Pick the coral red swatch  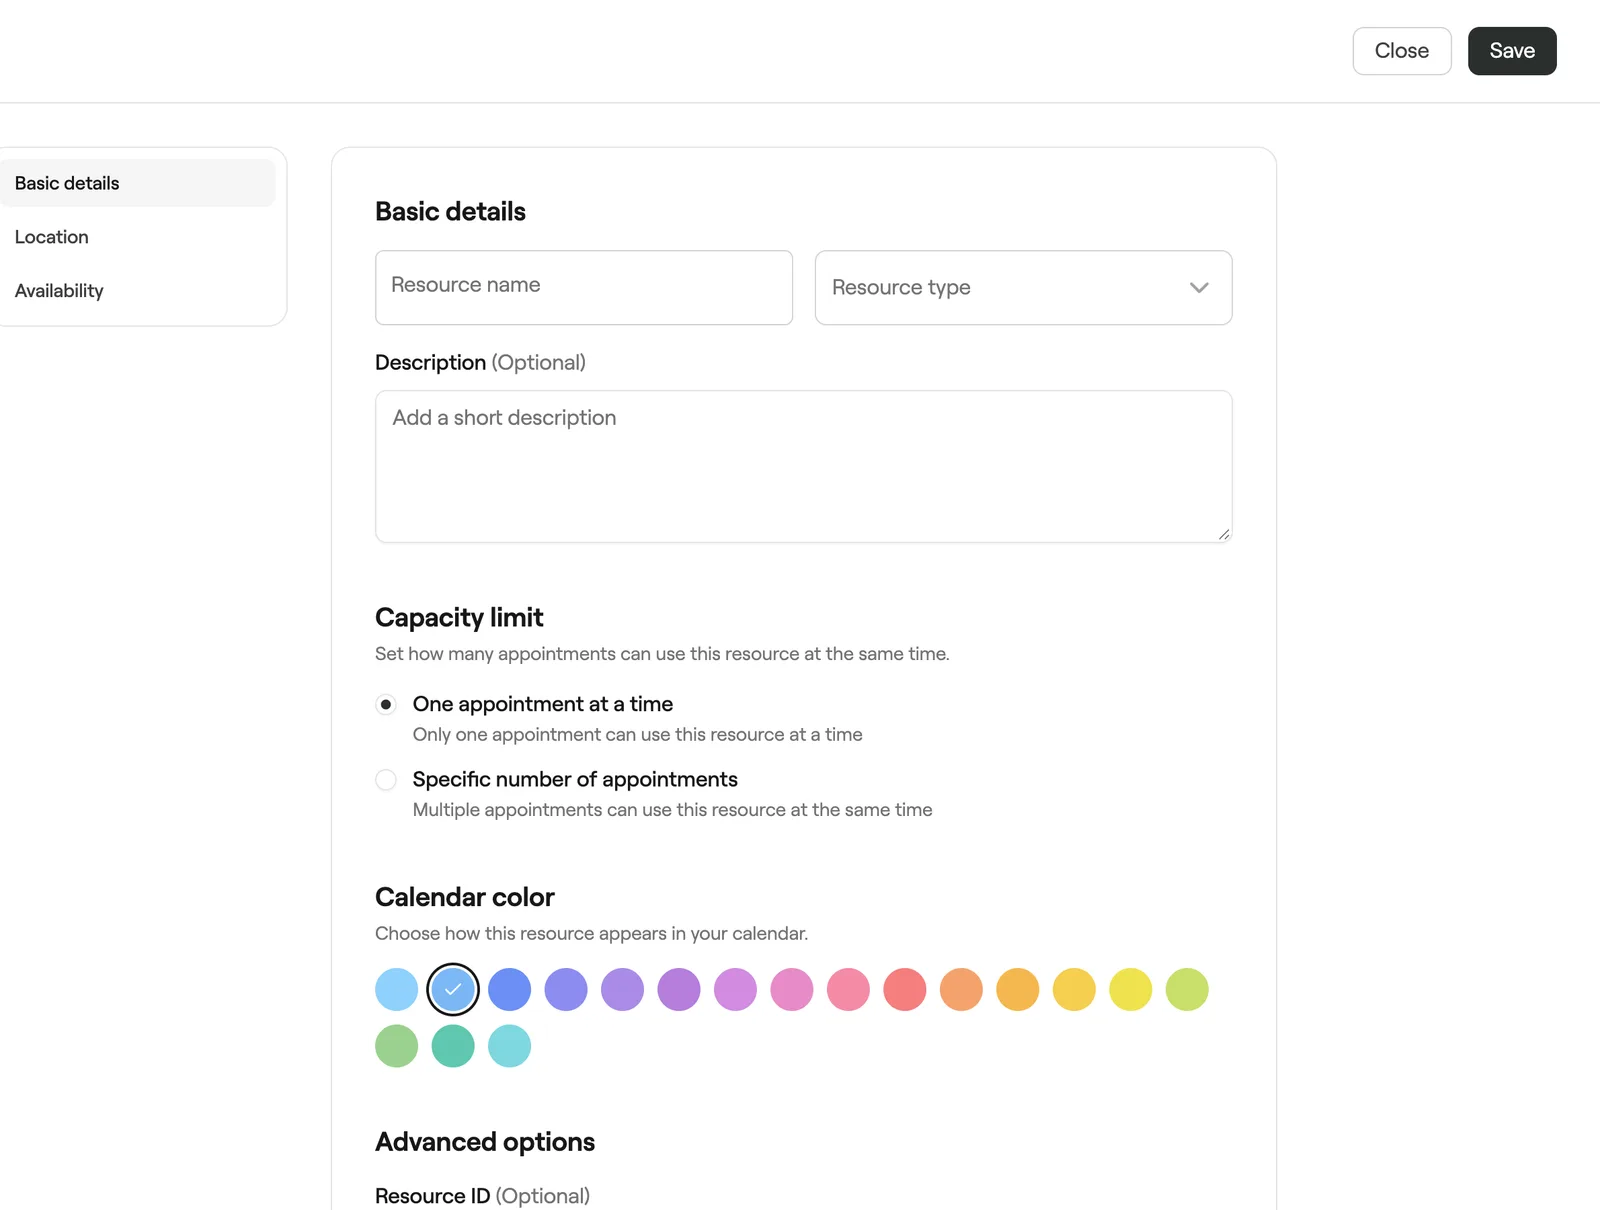905,990
